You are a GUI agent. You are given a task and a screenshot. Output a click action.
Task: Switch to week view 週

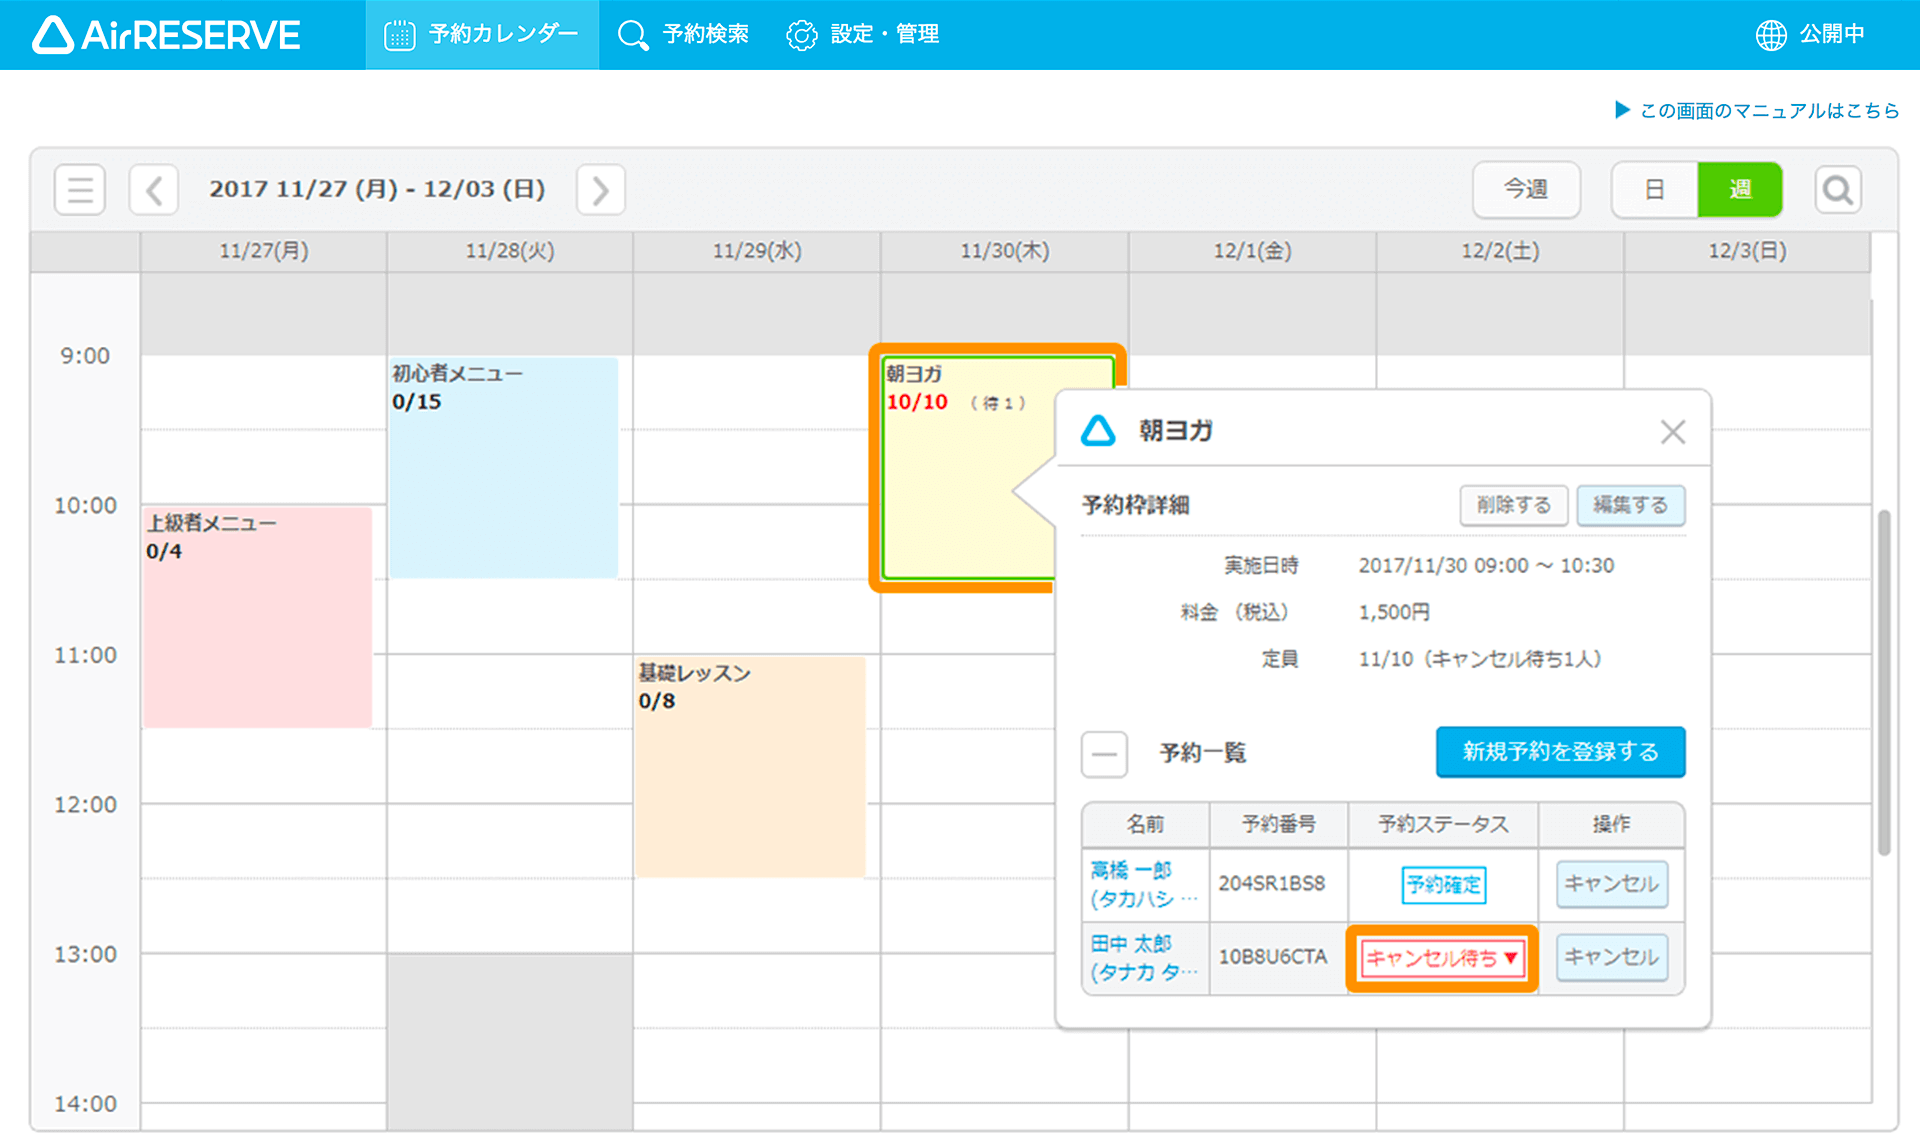1740,189
